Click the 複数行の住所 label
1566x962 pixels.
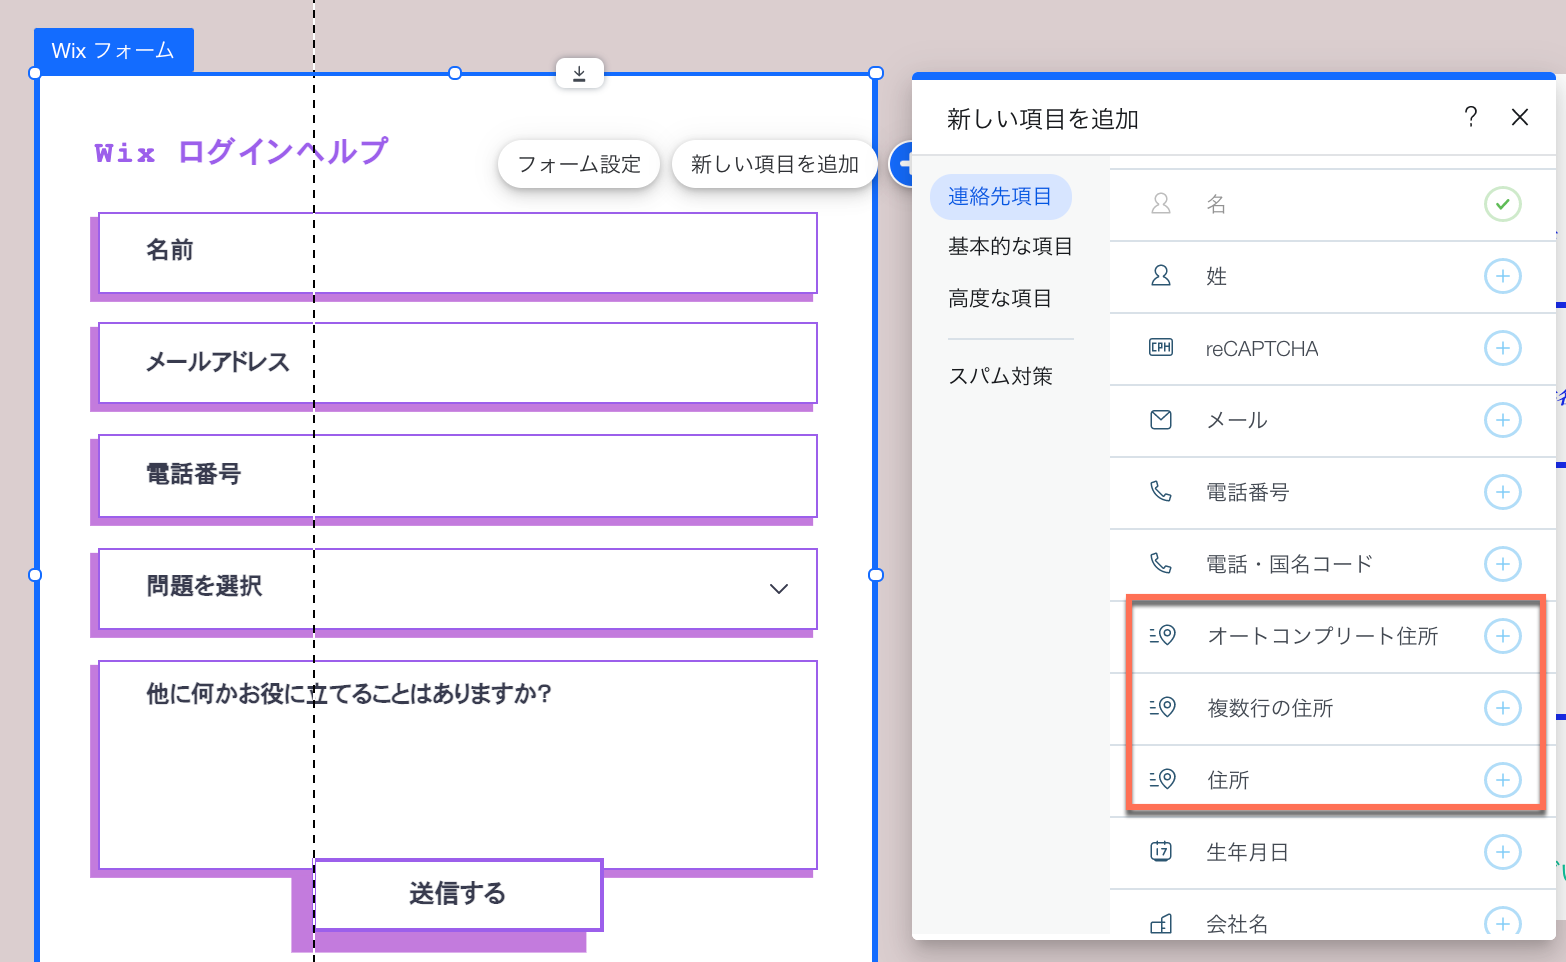(x=1270, y=708)
